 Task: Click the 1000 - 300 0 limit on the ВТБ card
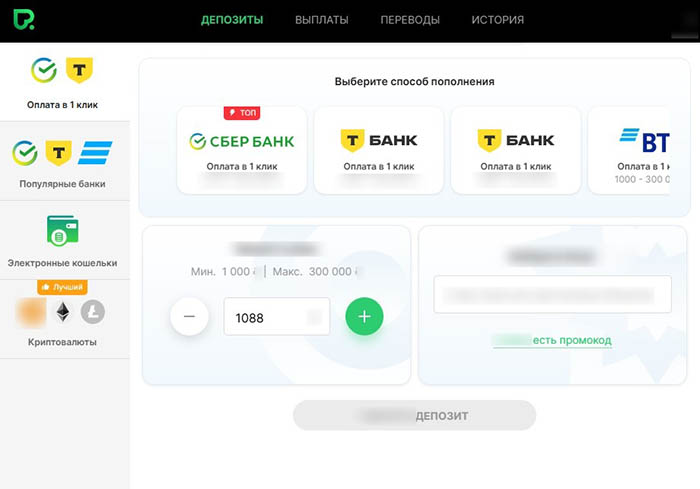click(x=642, y=180)
